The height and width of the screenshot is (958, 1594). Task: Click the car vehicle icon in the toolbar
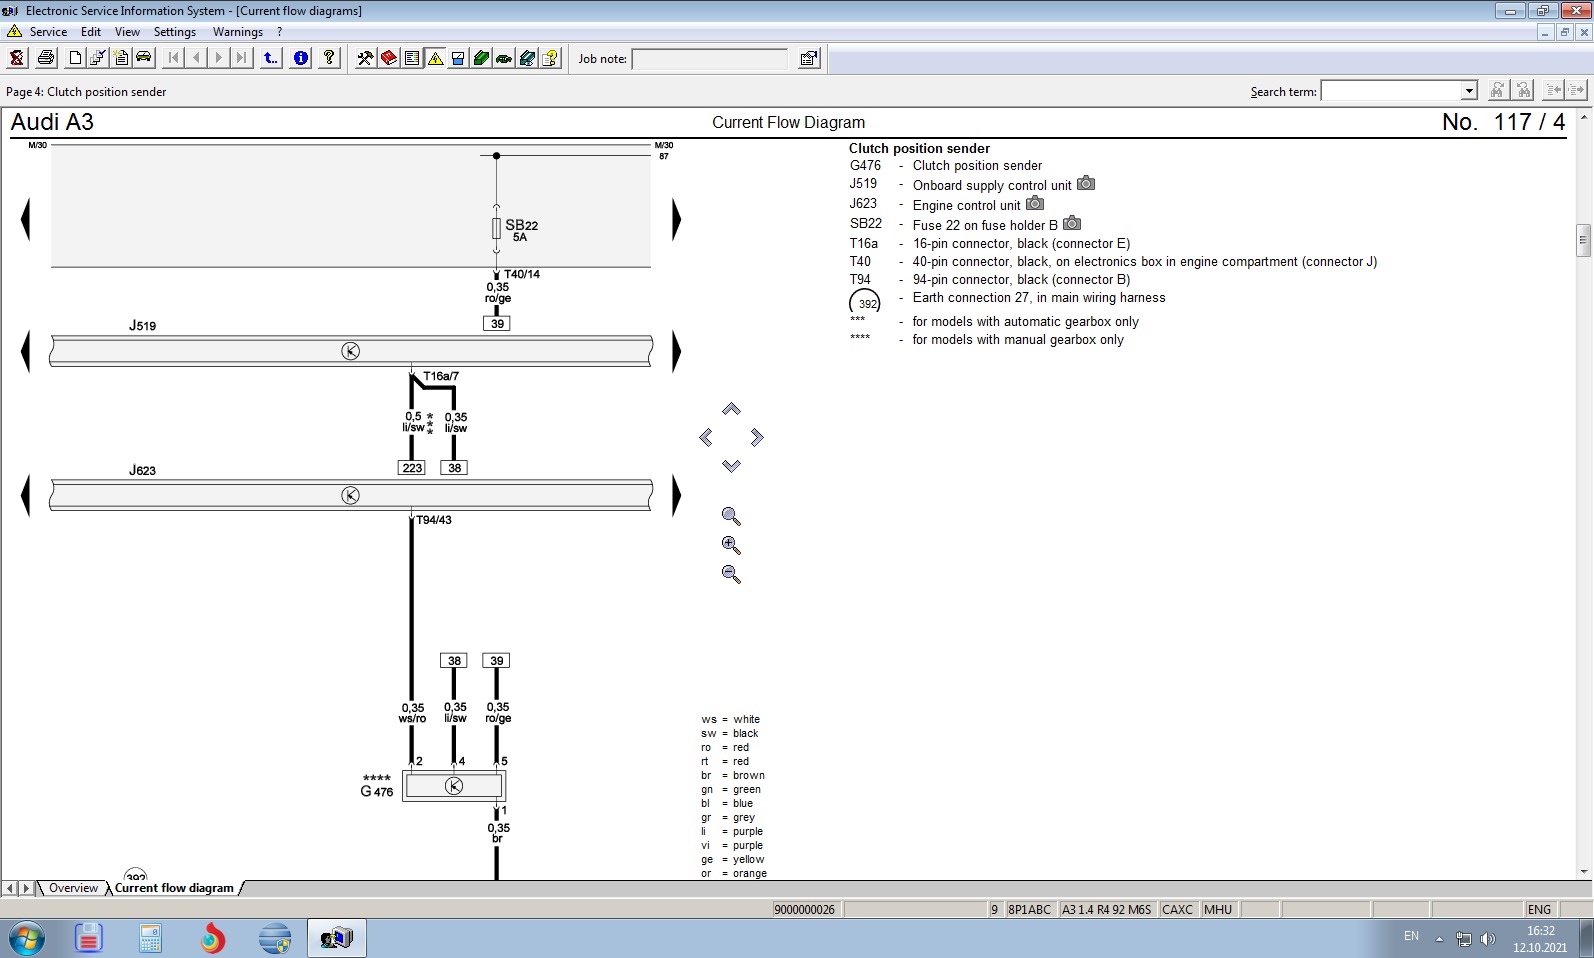pos(144,57)
